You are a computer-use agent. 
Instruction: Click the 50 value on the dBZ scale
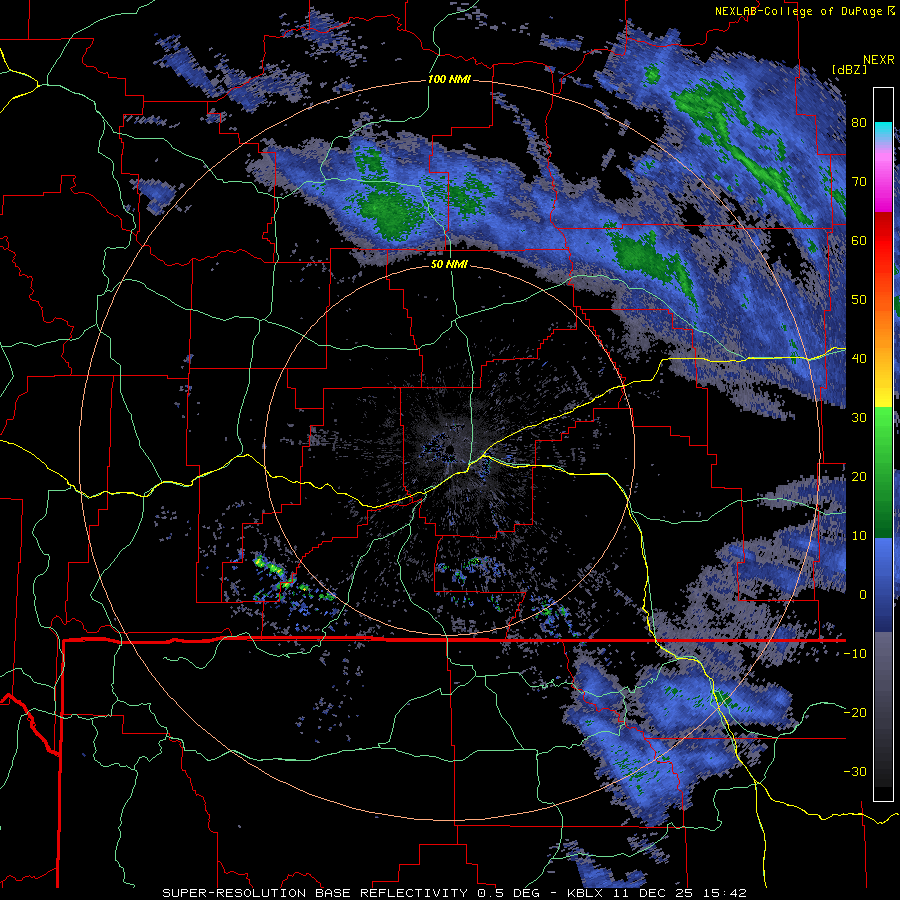859,300
